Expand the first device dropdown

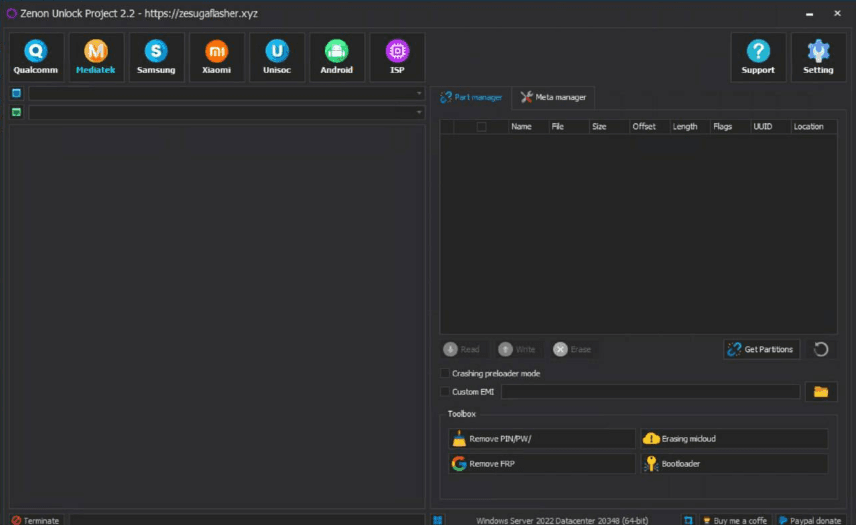click(419, 93)
